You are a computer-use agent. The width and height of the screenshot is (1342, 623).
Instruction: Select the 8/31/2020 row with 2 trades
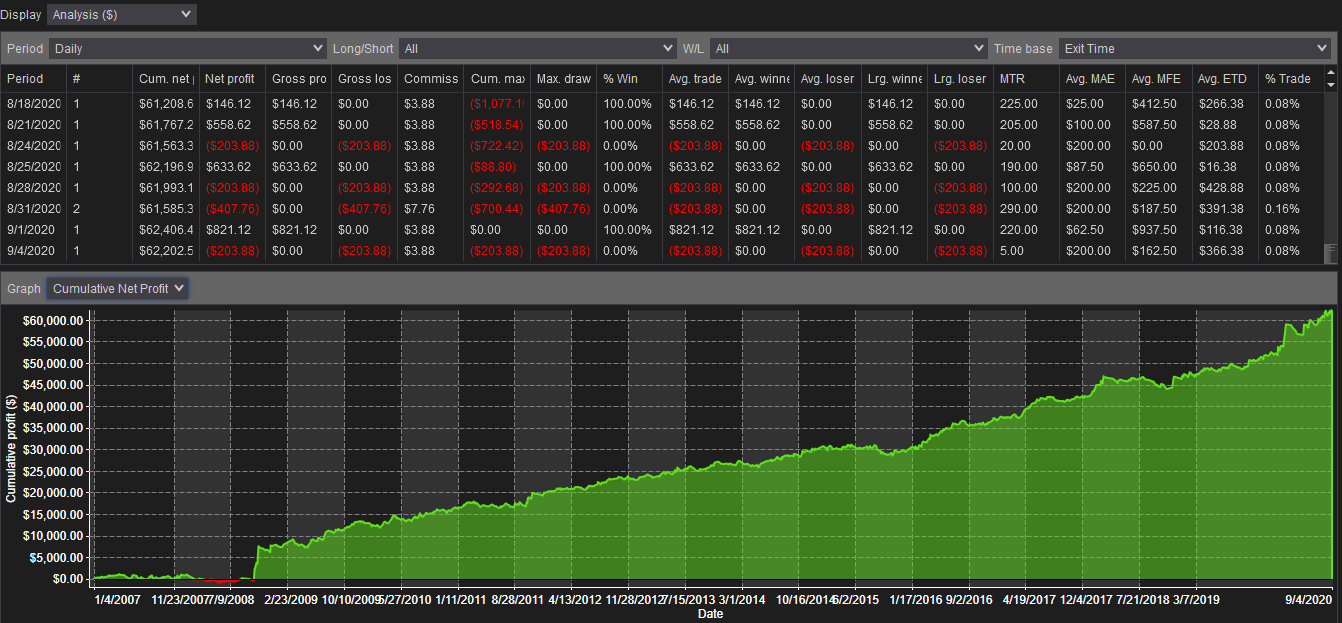(662, 209)
